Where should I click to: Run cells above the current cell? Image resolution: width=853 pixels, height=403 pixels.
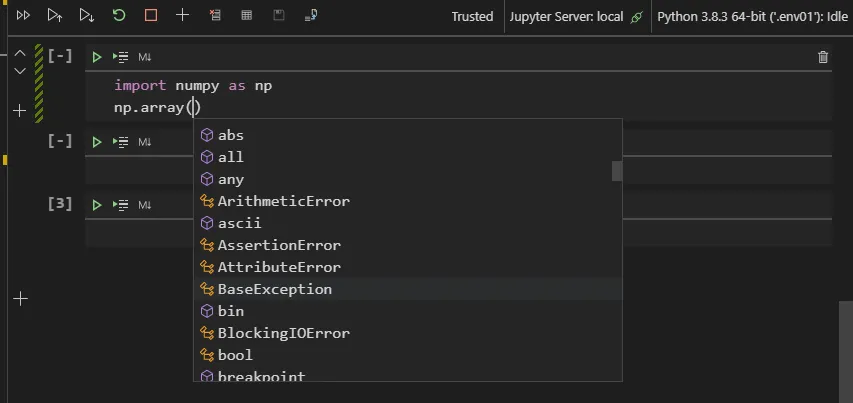pyautogui.click(x=55, y=16)
